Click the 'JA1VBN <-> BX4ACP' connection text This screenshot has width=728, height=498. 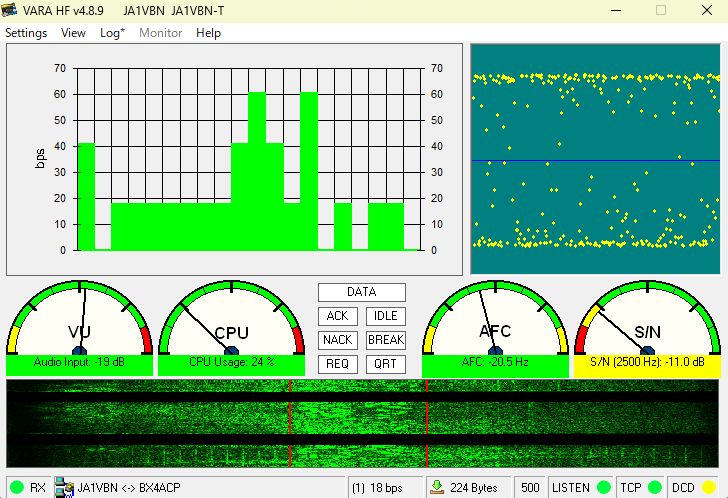(x=129, y=488)
